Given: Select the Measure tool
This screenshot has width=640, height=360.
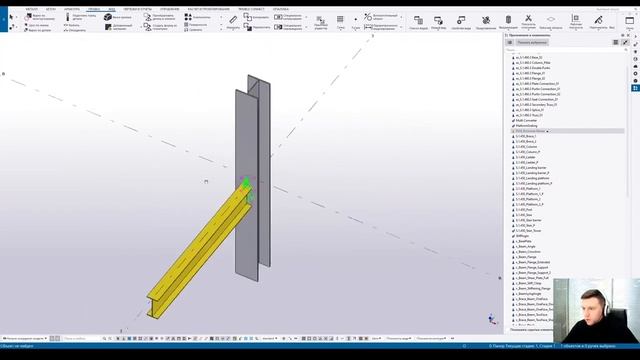Looking at the screenshot, I should (233, 21).
